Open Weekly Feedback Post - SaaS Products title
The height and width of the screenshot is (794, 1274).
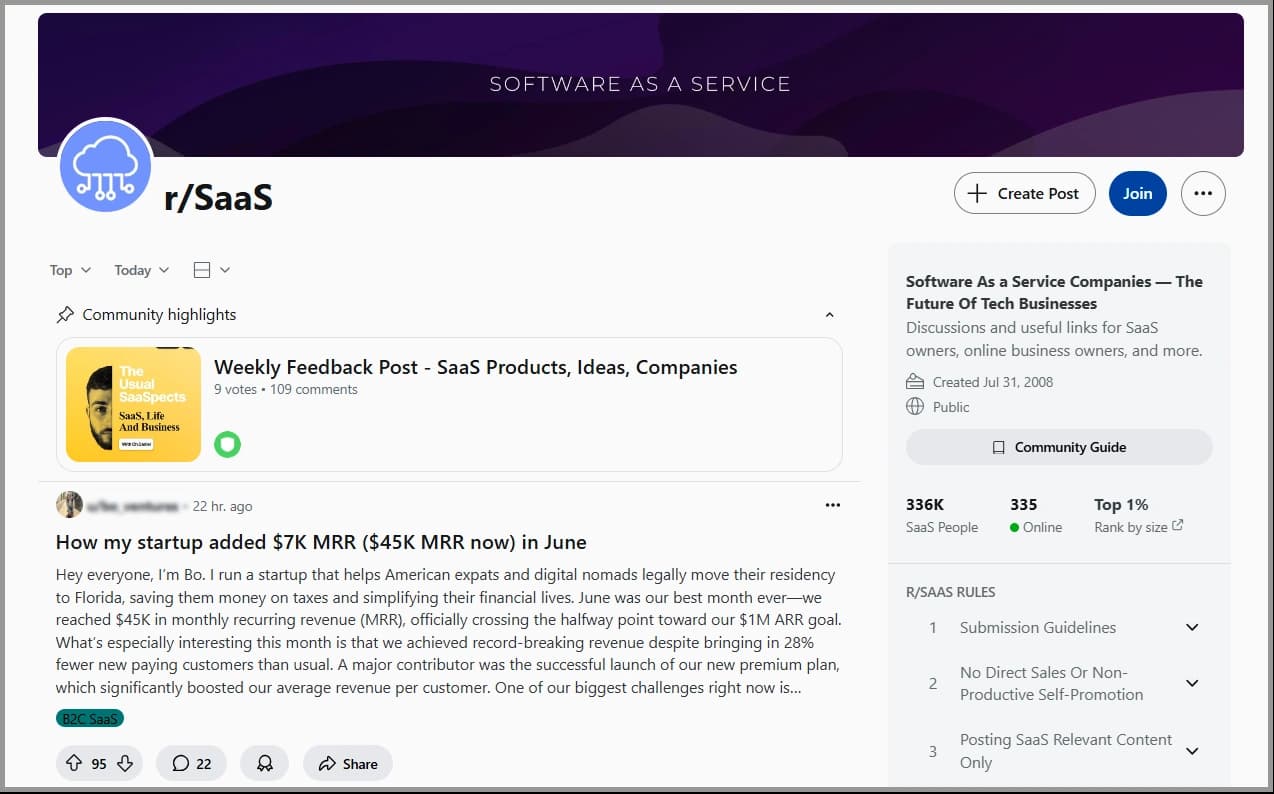coord(475,367)
